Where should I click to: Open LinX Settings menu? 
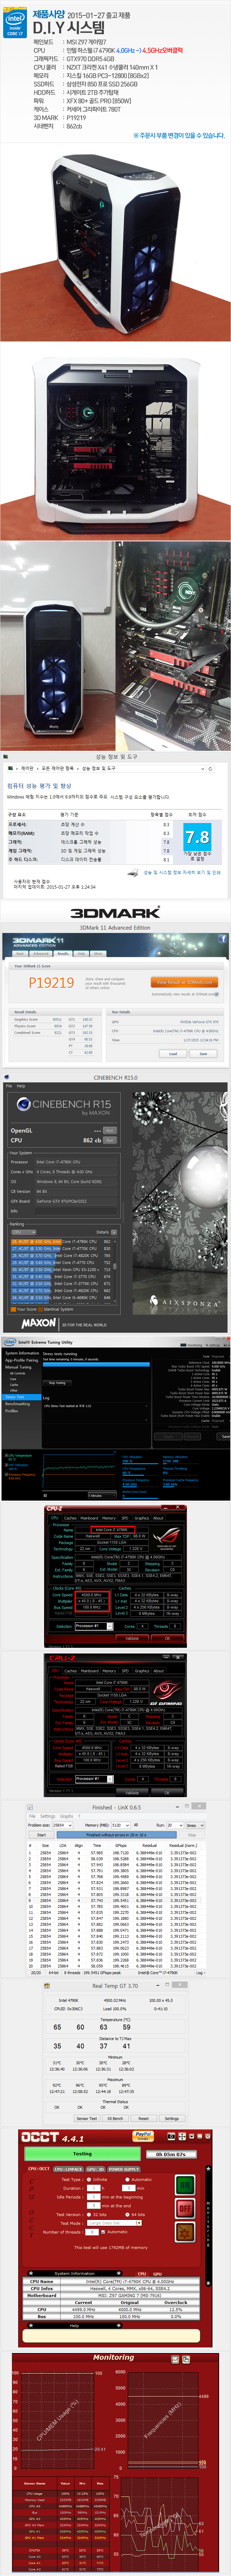click(48, 1816)
